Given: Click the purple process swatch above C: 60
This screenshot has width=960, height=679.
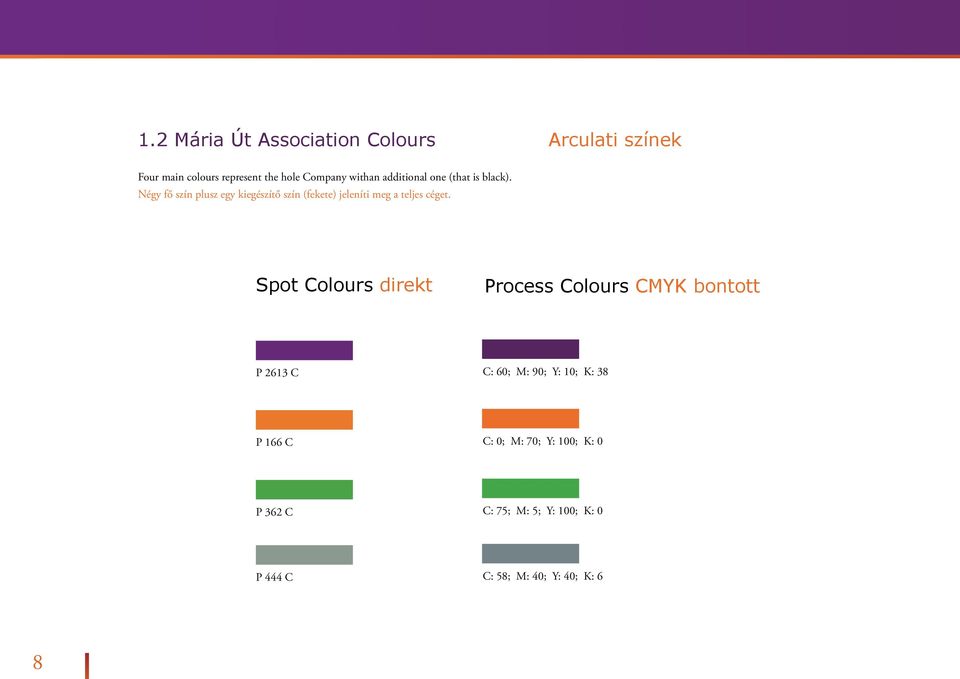Looking at the screenshot, I should (530, 349).
